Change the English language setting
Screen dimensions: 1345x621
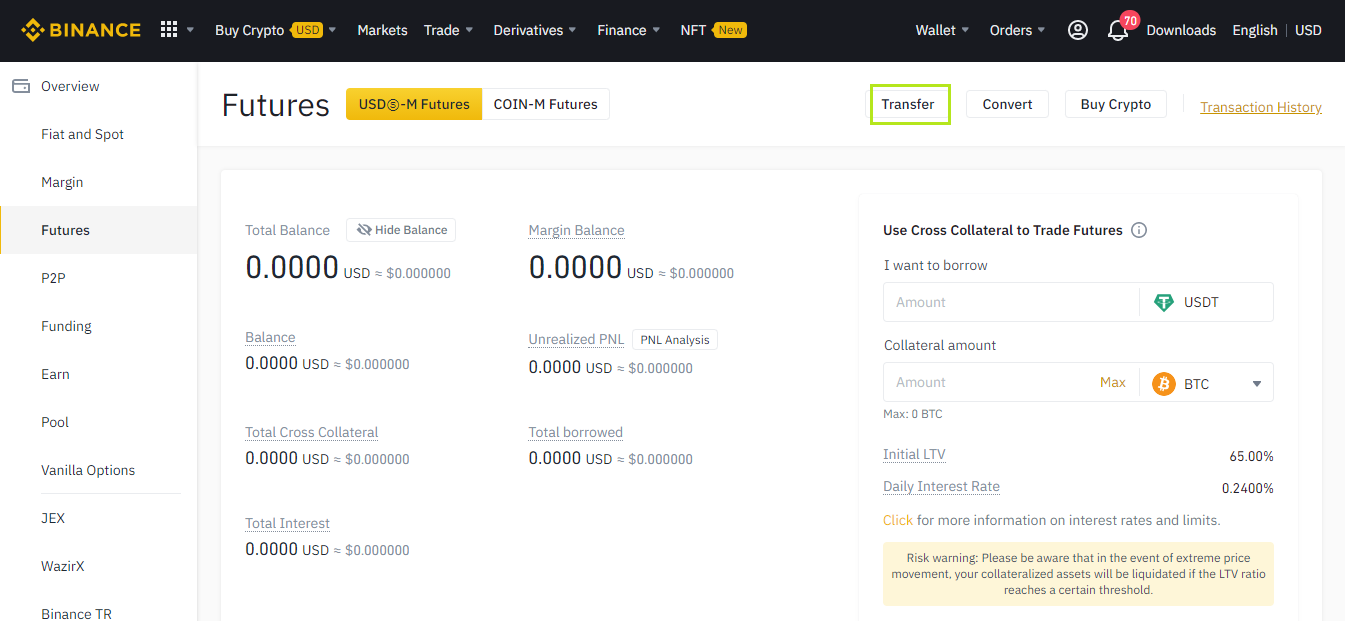[1255, 30]
